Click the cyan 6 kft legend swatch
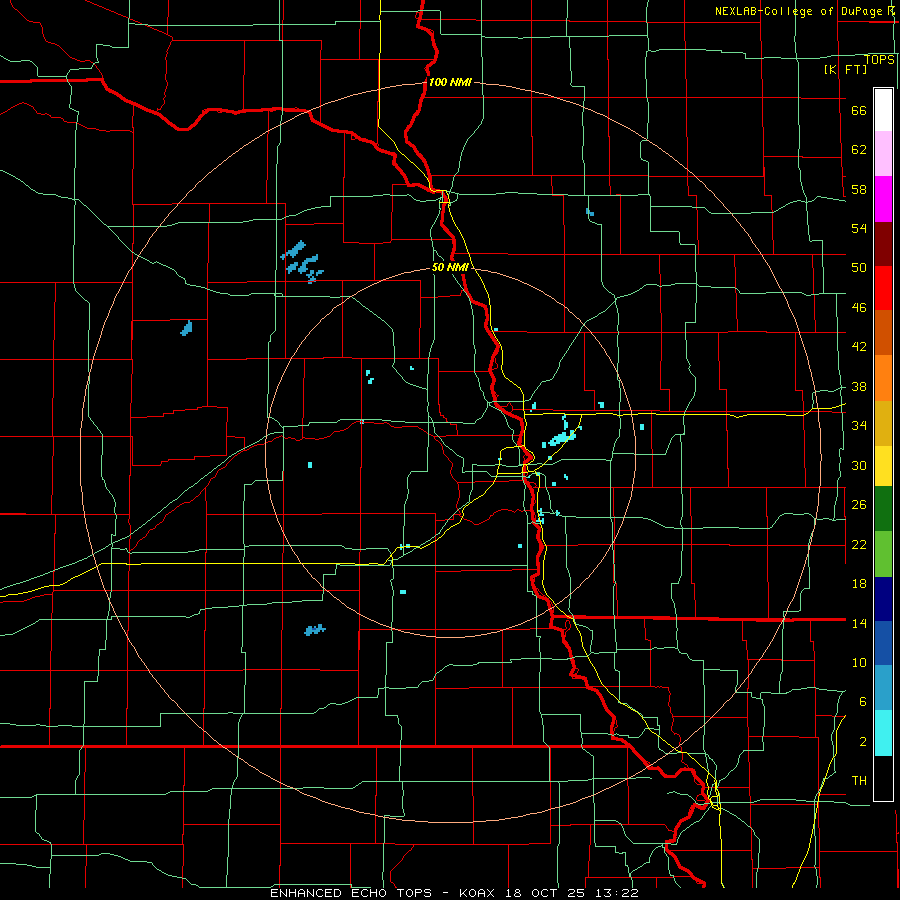Viewport: 900px width, 900px height. (x=883, y=733)
